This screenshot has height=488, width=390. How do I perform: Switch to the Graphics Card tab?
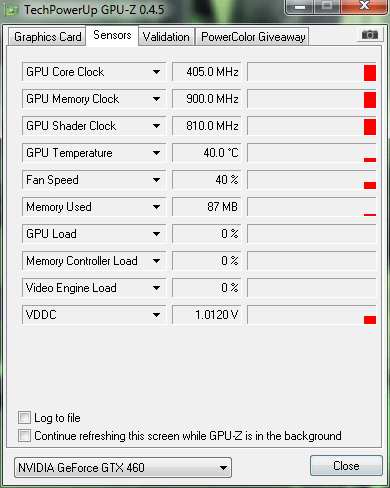coord(47,37)
